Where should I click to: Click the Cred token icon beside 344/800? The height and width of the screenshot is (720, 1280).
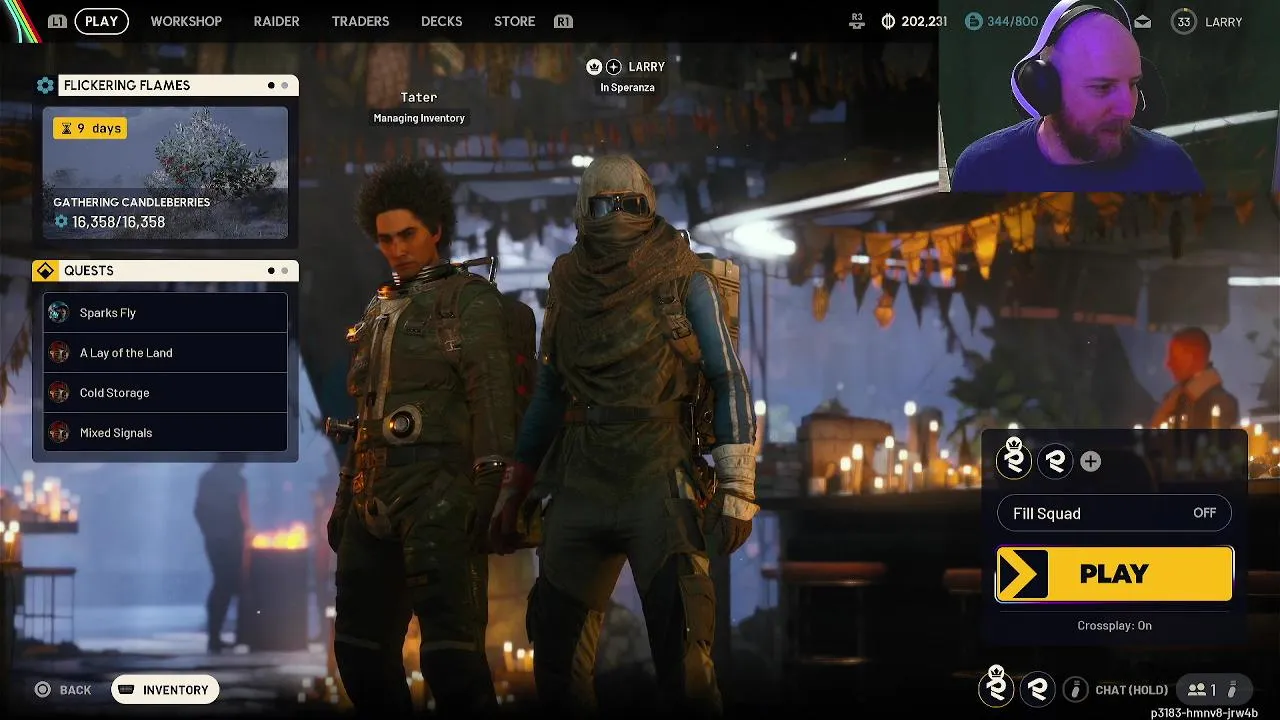974,21
